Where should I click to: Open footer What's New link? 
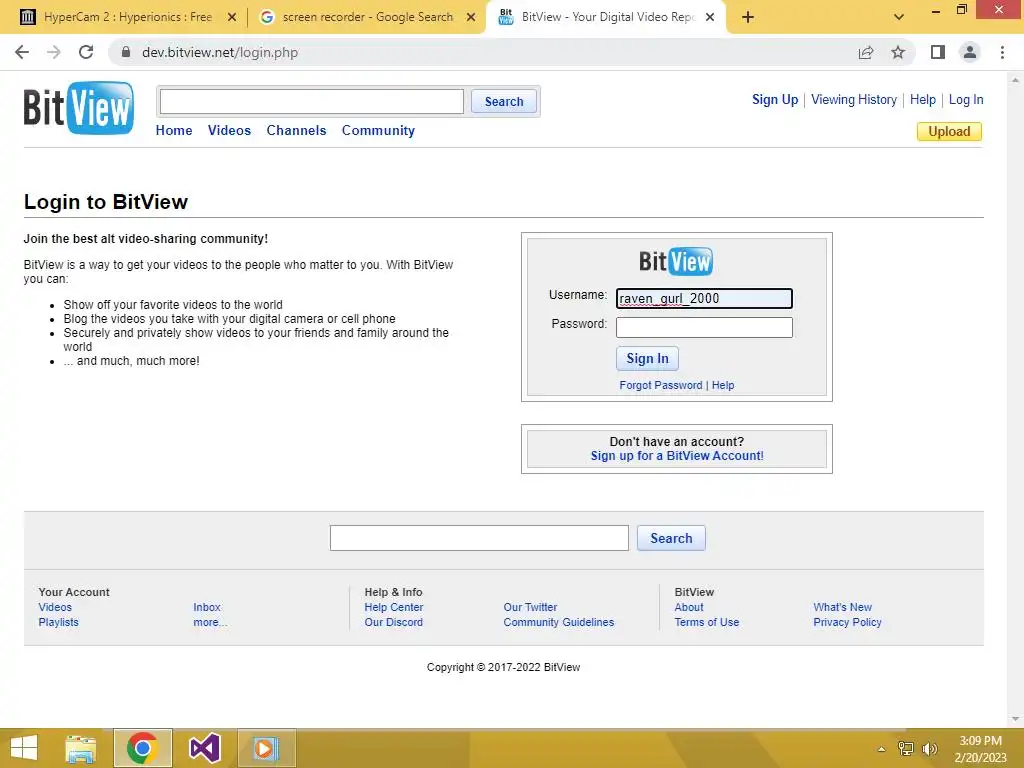[842, 607]
